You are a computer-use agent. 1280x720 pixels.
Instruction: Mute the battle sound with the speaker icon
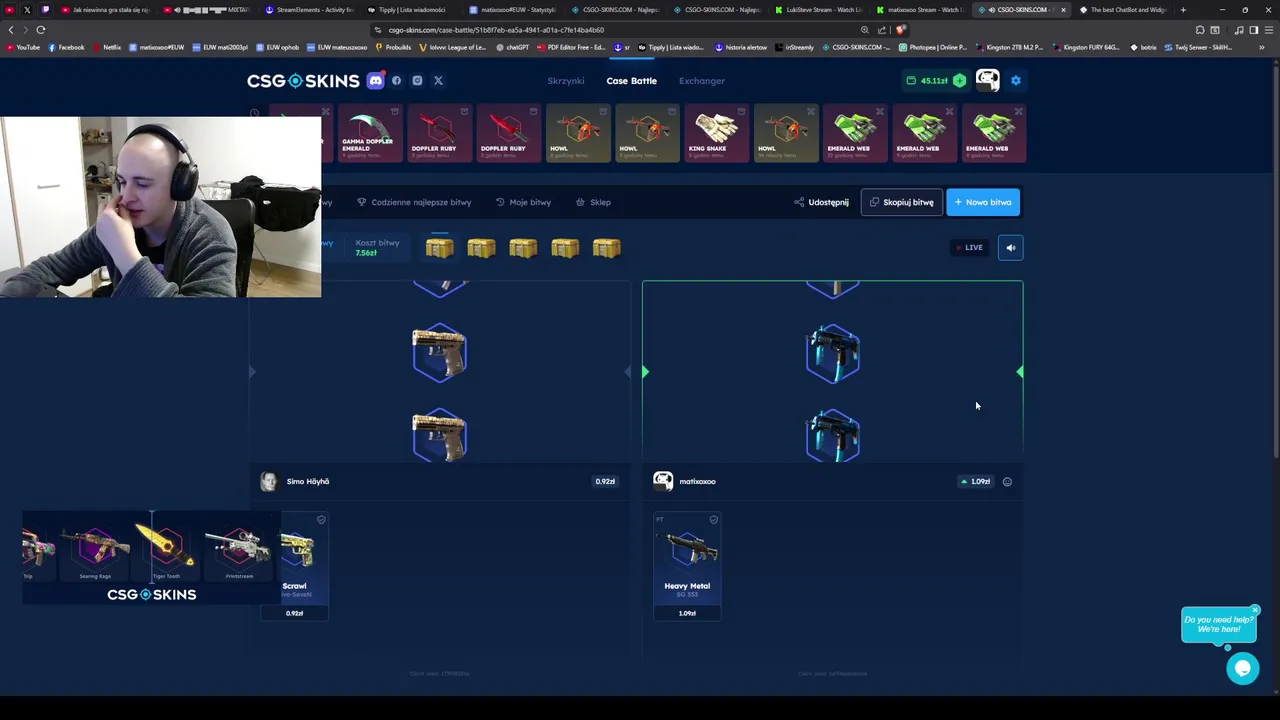(x=1010, y=248)
